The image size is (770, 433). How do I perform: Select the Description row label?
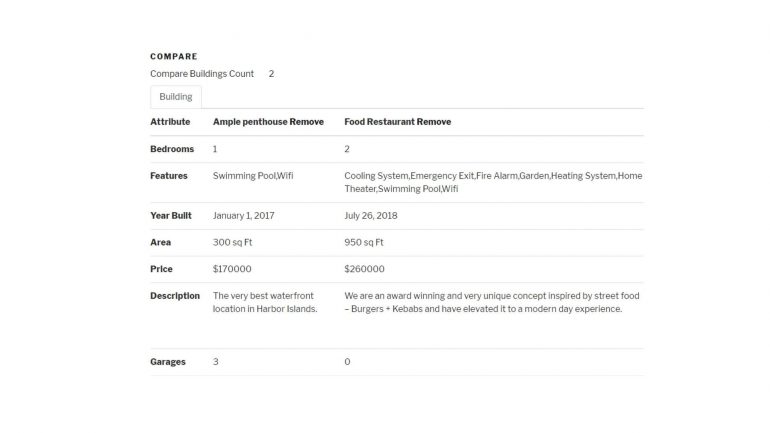175,296
